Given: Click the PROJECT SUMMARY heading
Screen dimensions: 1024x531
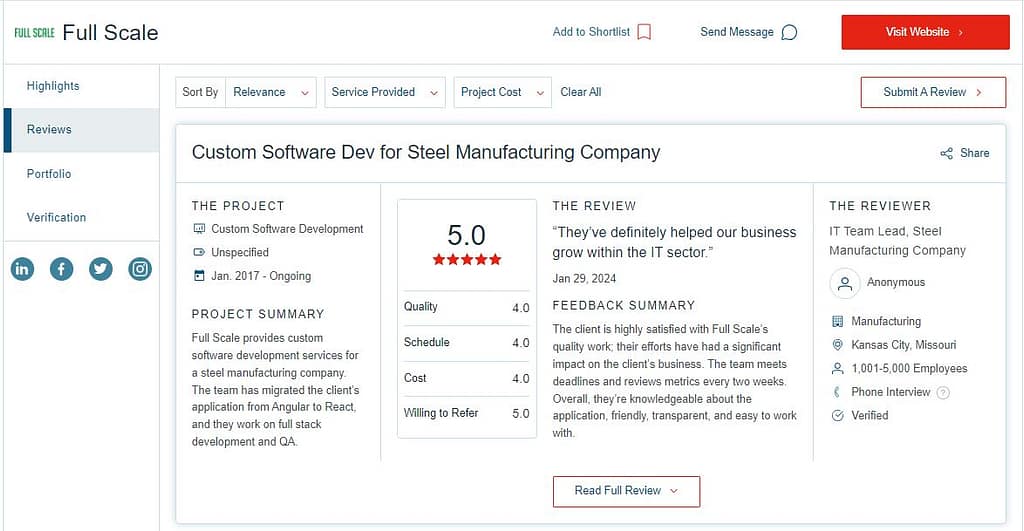Looking at the screenshot, I should (258, 314).
